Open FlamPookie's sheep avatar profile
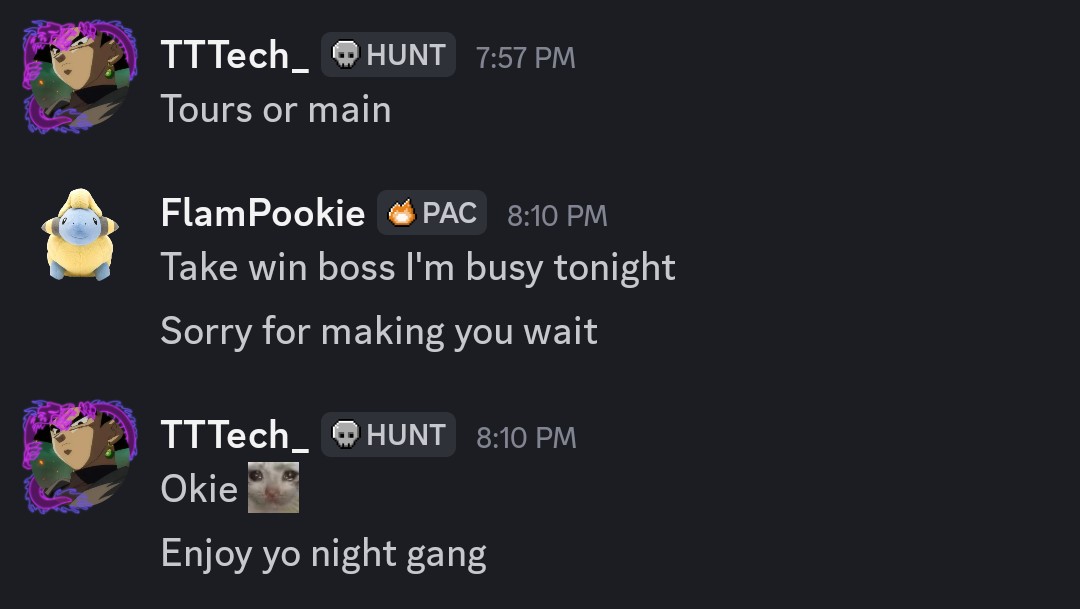 [x=79, y=234]
